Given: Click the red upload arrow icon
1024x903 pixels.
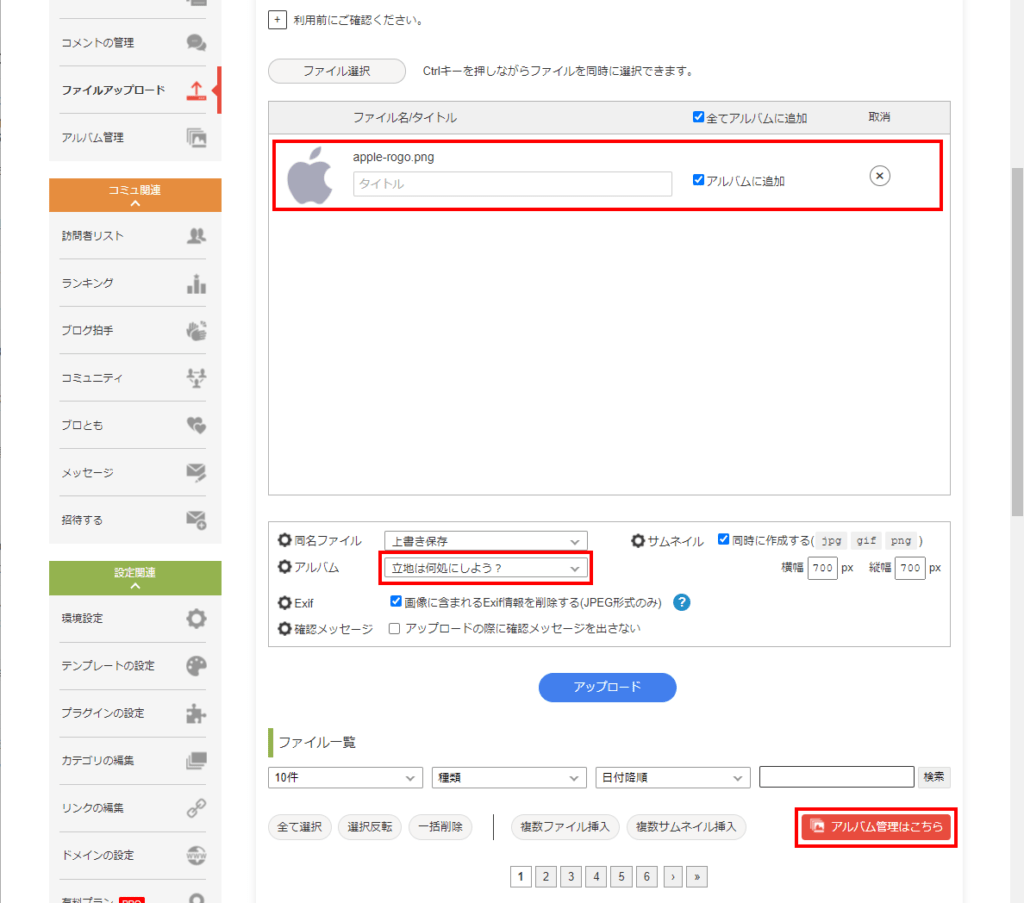Looking at the screenshot, I should pos(196,90).
